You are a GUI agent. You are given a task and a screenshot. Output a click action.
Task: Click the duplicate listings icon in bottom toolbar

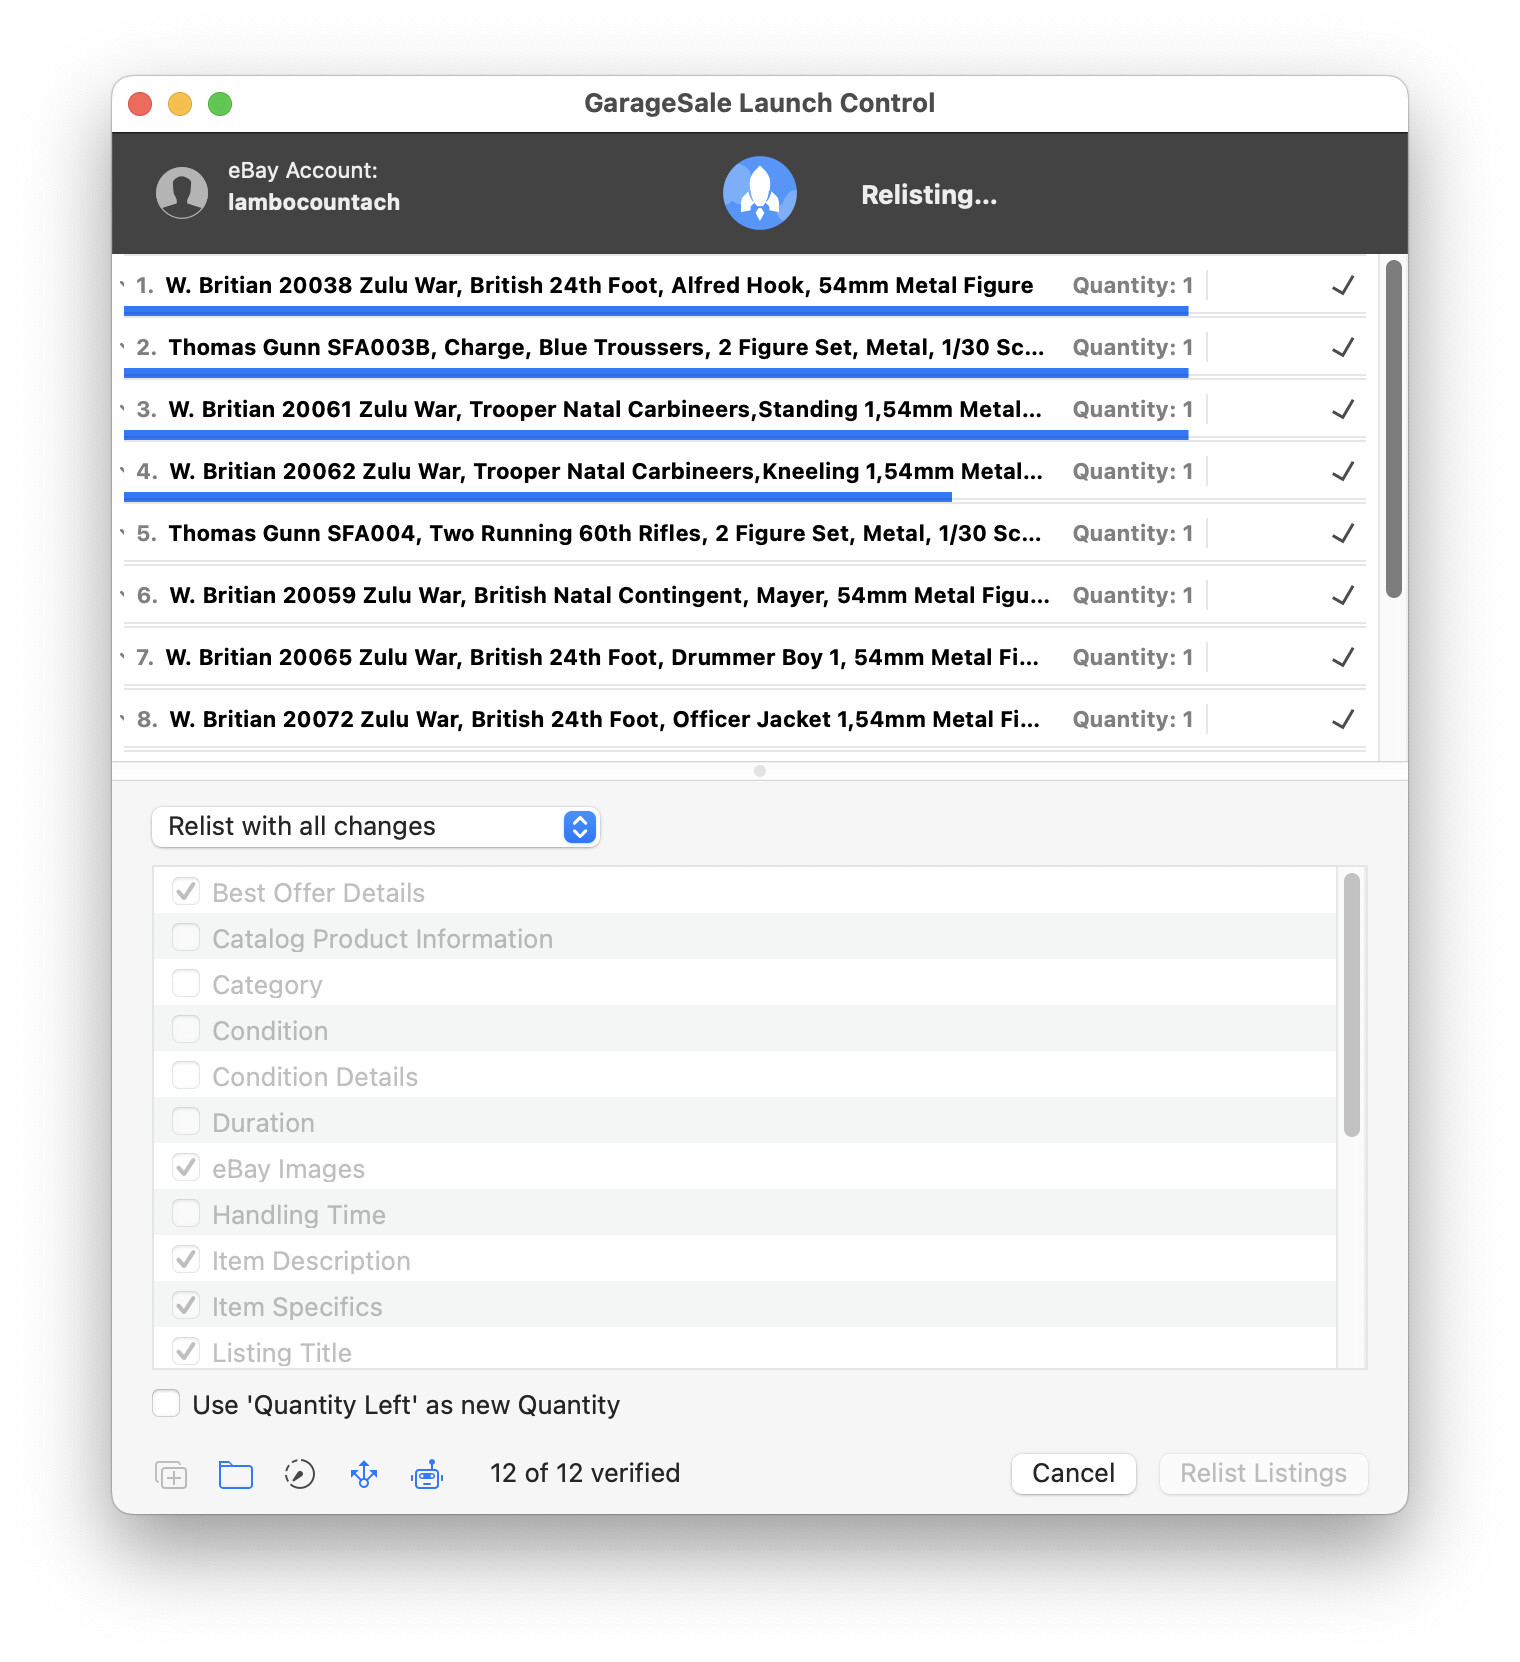(171, 1474)
